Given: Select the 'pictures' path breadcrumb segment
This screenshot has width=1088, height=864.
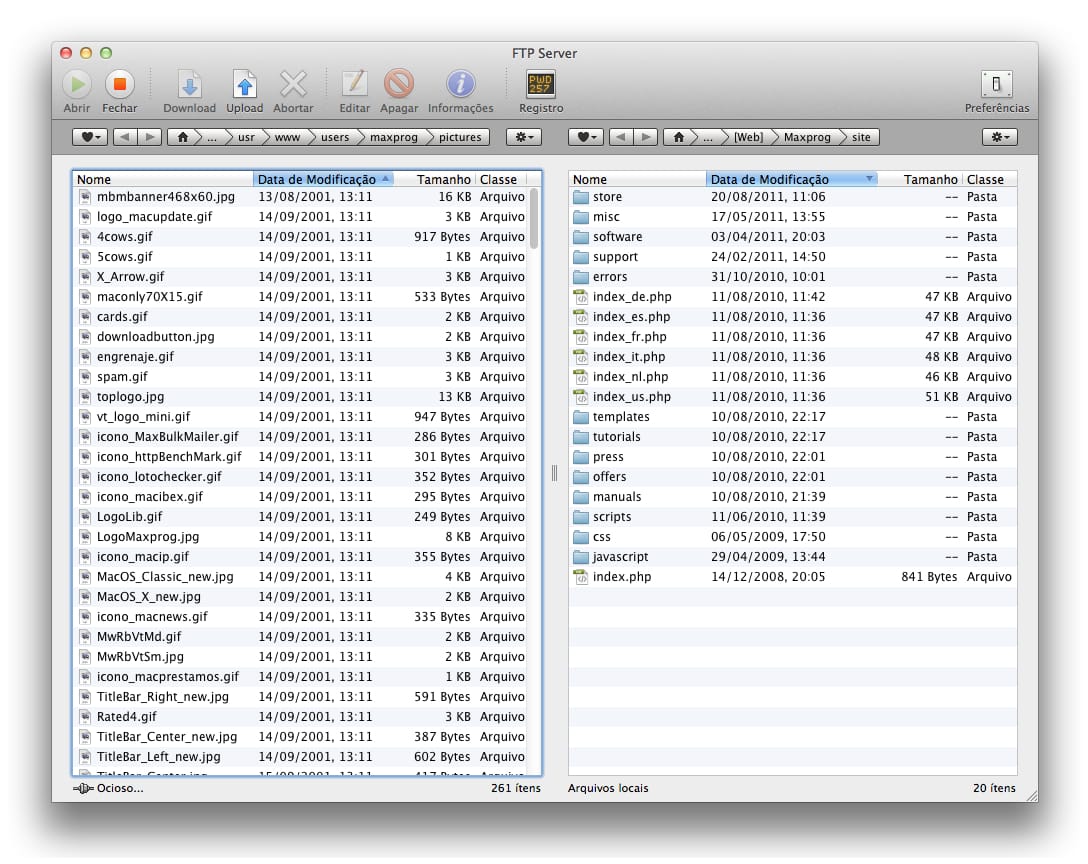Looking at the screenshot, I should coord(459,137).
